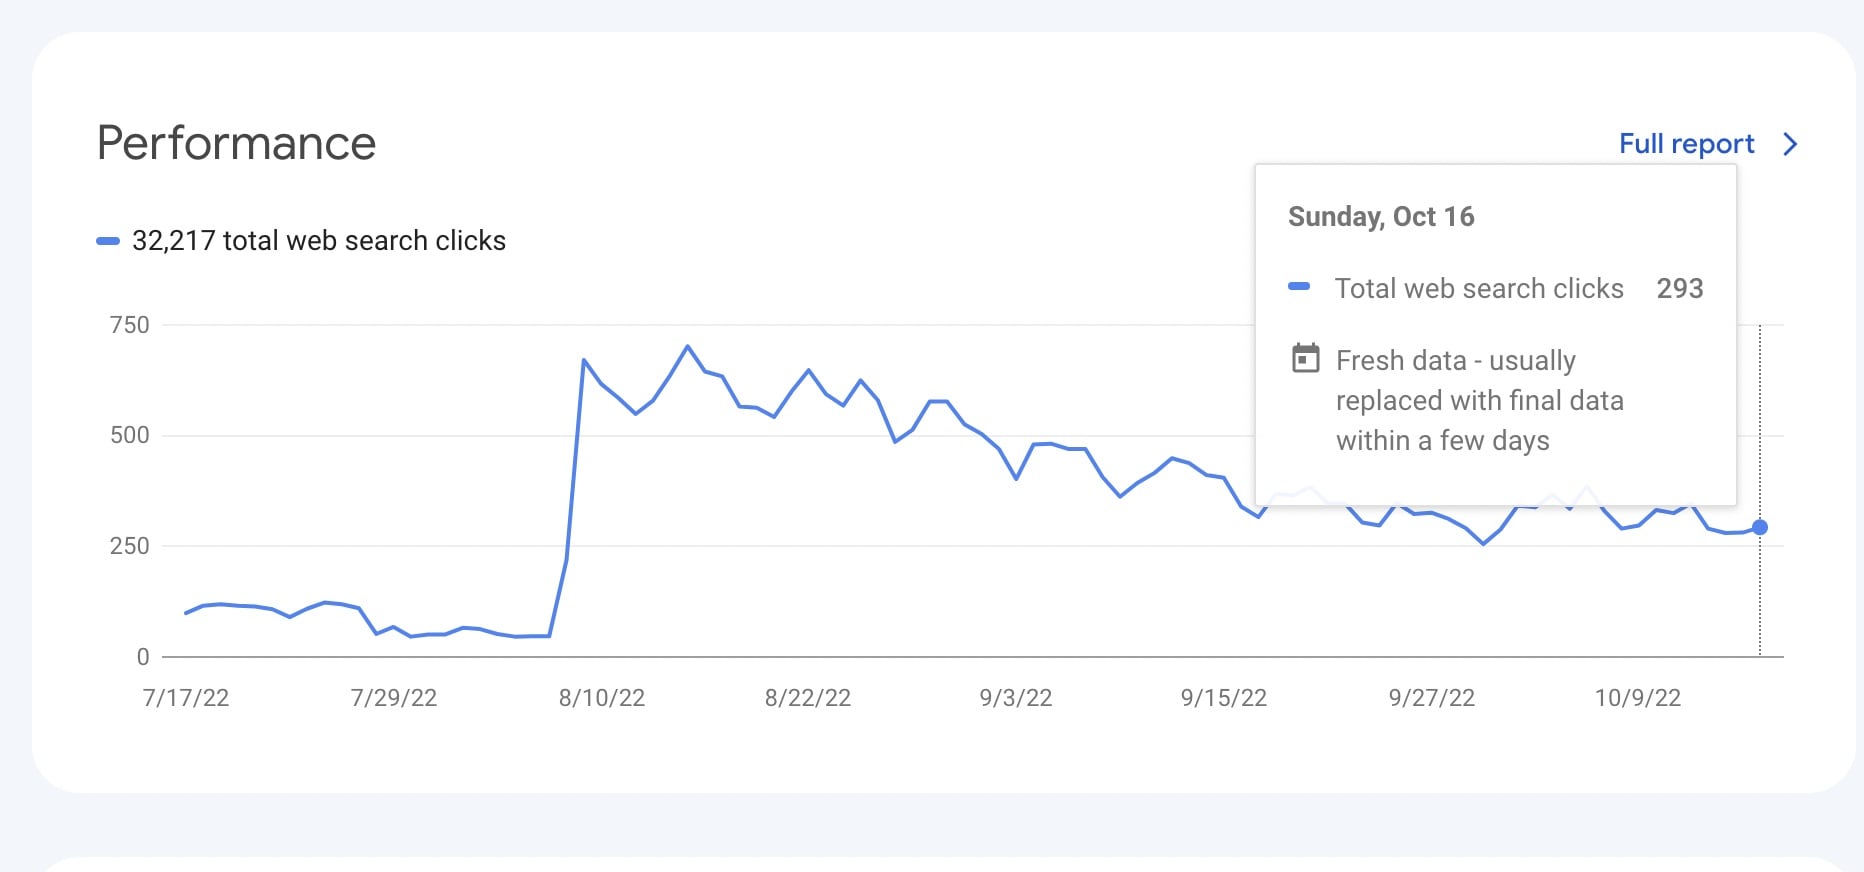Click the chevron arrow beside Full report
The width and height of the screenshot is (1864, 872).
tap(1790, 144)
